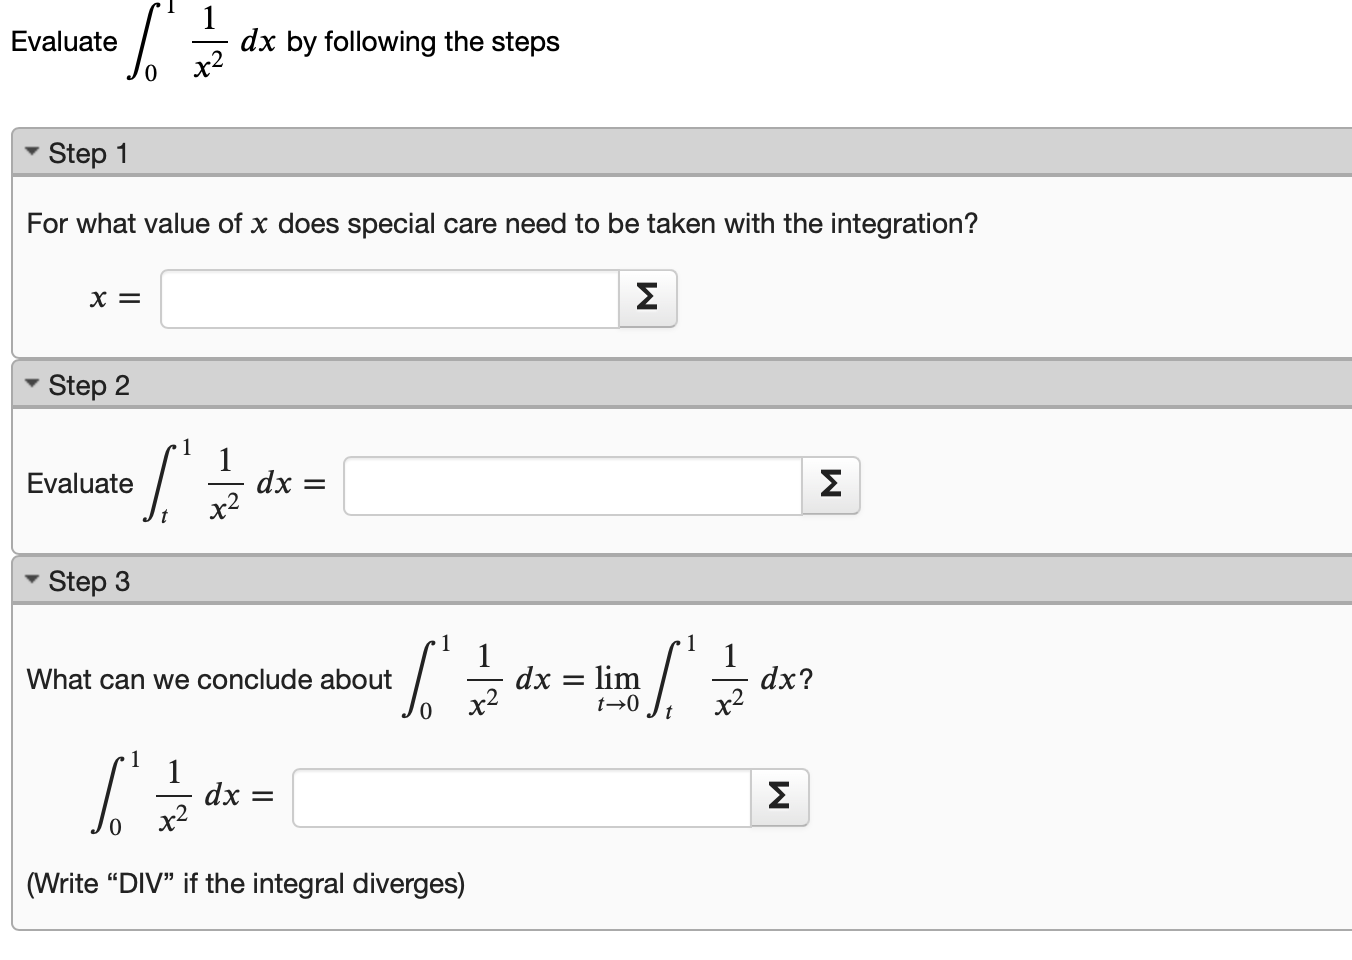This screenshot has width=1352, height=960.
Task: Click the Step 3 disclosure triangle
Action: (x=32, y=578)
